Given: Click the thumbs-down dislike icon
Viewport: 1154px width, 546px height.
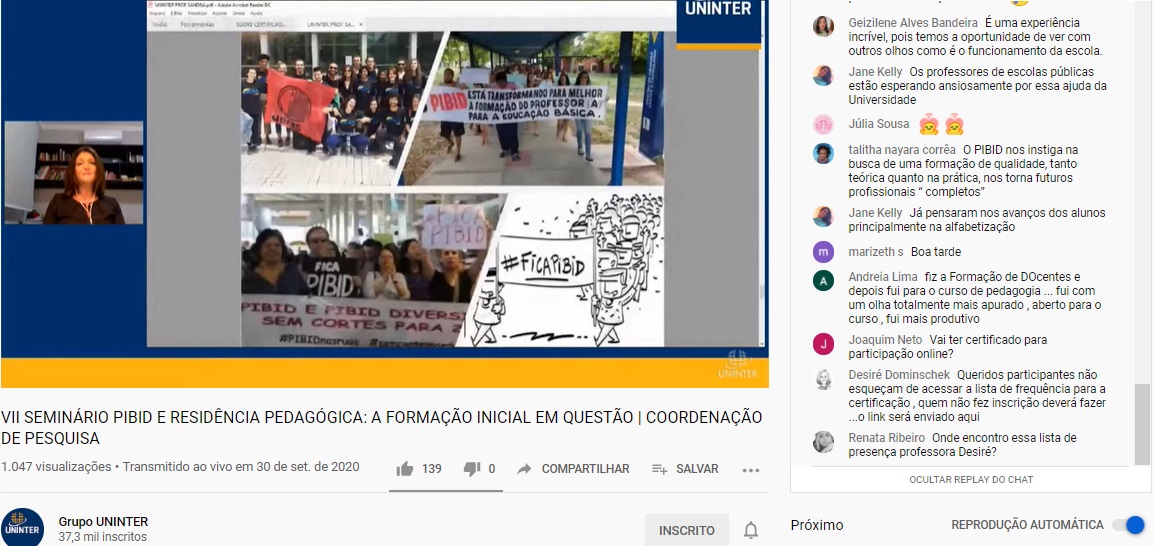Looking at the screenshot, I should click(471, 469).
